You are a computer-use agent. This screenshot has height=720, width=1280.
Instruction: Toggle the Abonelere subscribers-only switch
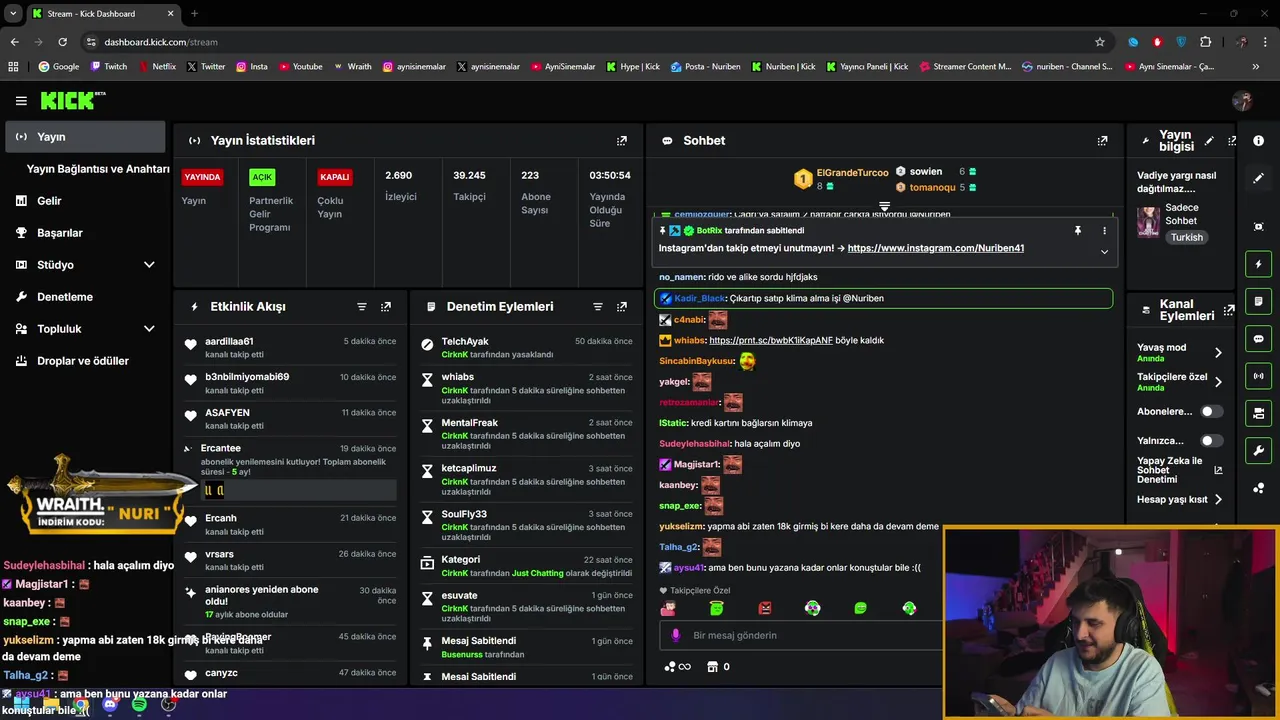(x=1211, y=412)
